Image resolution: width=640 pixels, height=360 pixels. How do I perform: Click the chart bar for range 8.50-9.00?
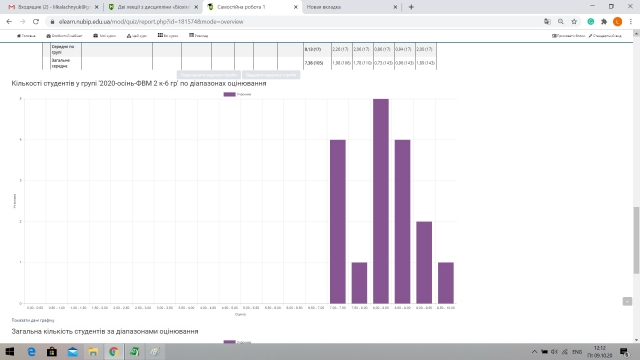402,222
